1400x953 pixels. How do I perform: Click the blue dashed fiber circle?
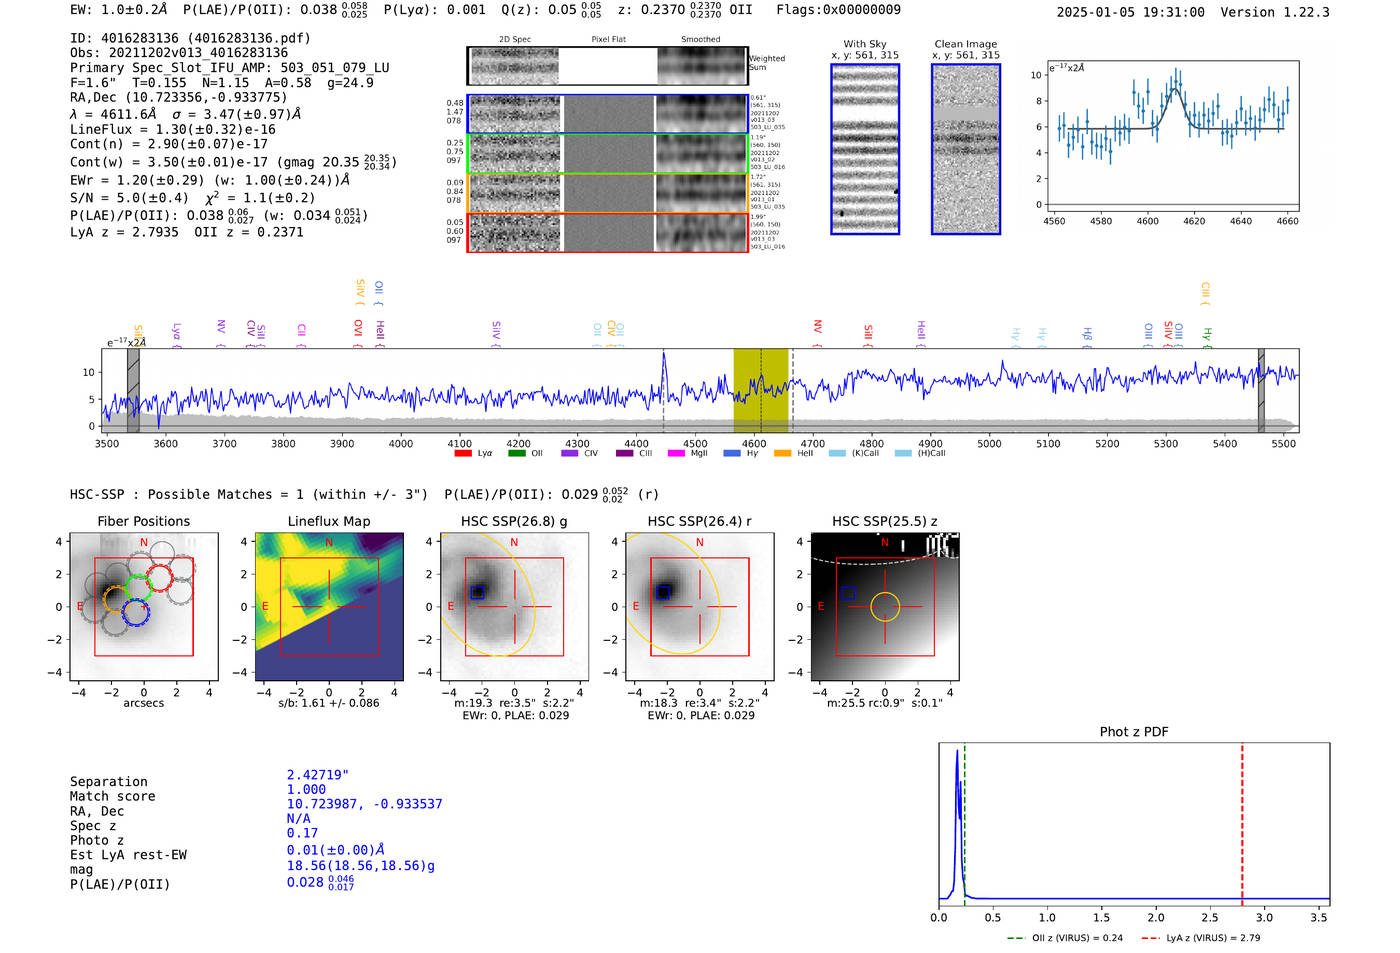point(135,613)
